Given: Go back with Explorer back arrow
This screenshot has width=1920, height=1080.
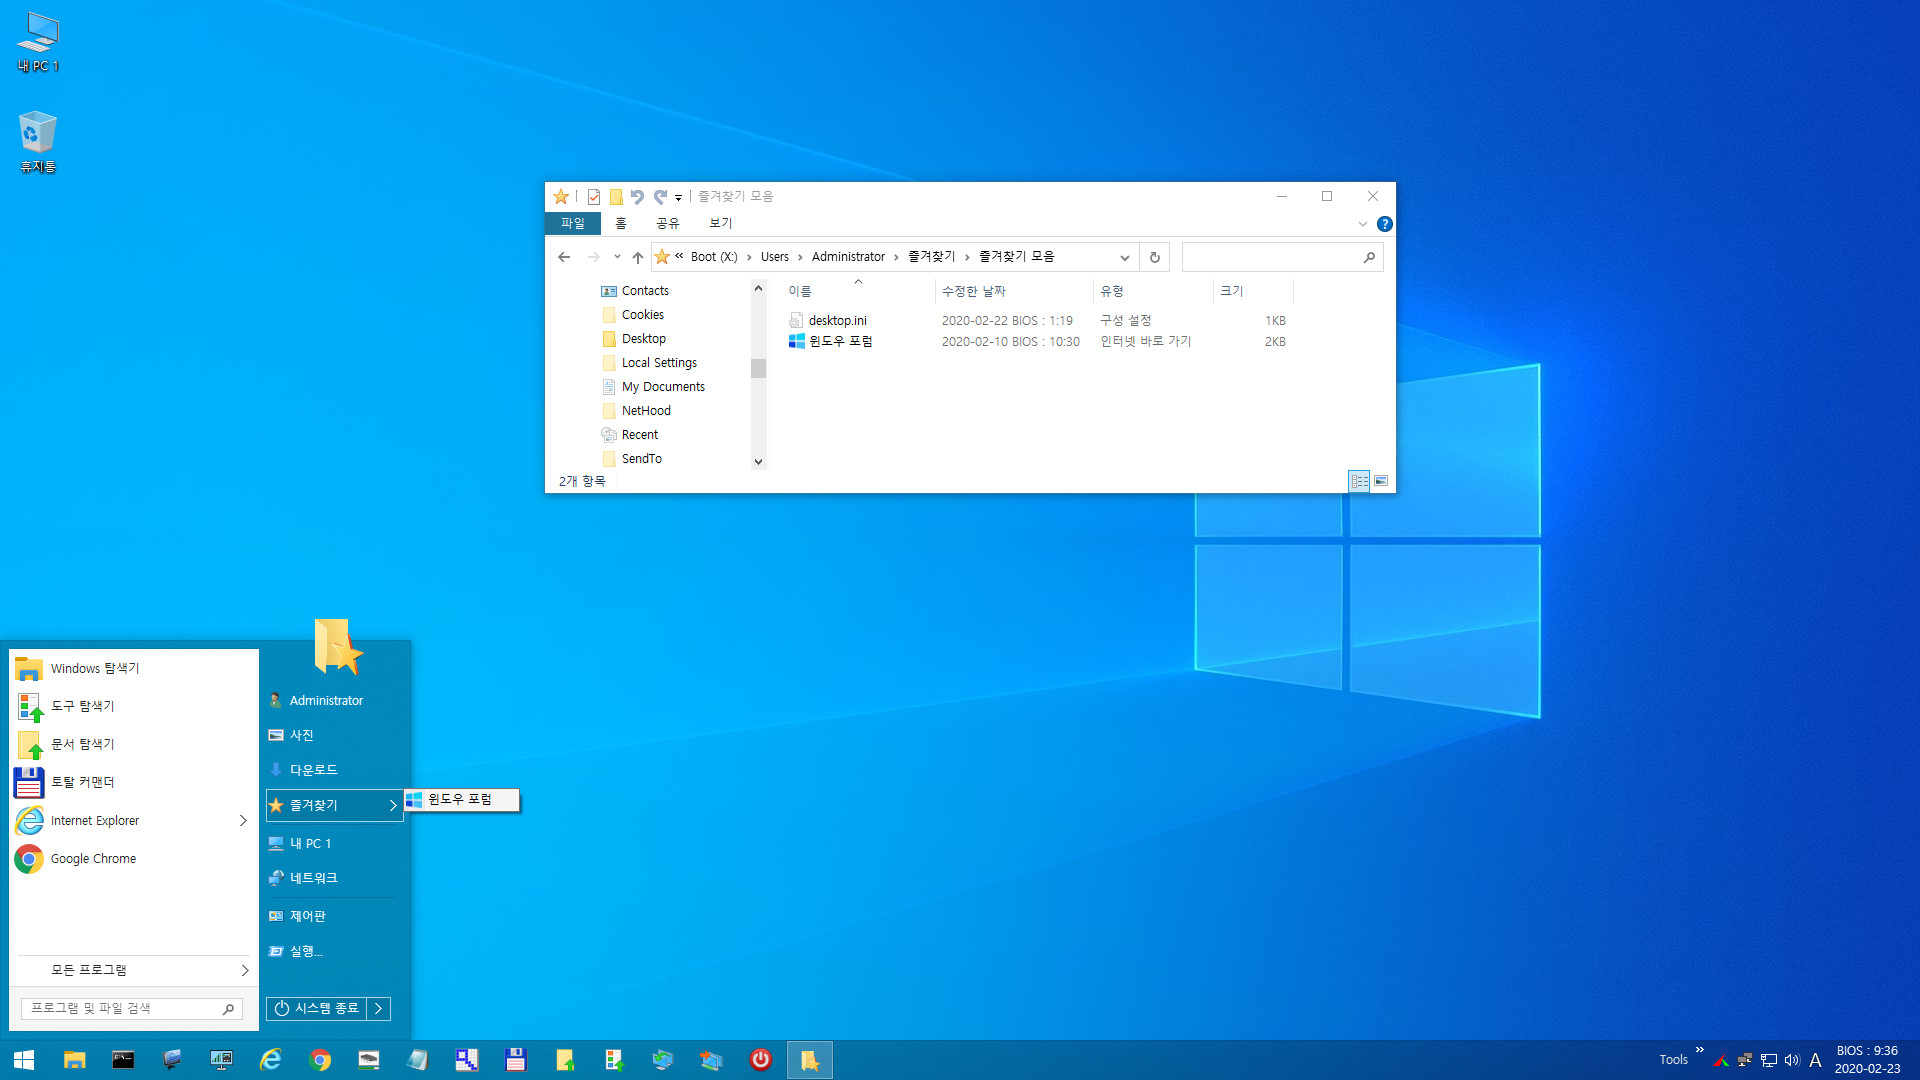Looking at the screenshot, I should pyautogui.click(x=564, y=257).
